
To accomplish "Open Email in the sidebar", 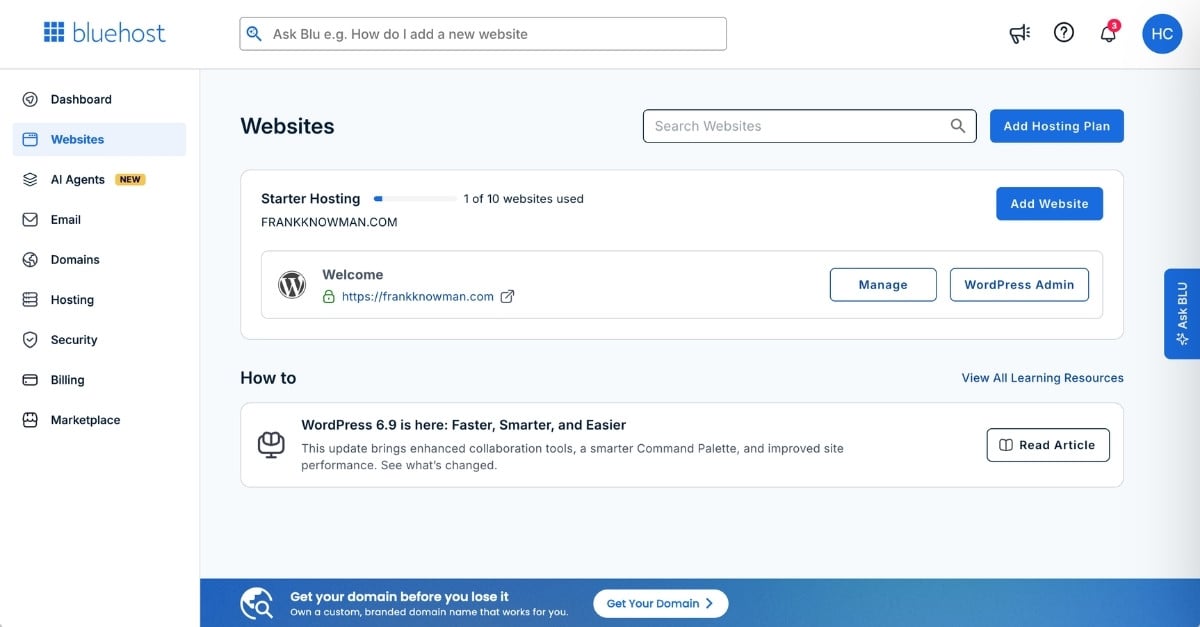I will [99, 219].
